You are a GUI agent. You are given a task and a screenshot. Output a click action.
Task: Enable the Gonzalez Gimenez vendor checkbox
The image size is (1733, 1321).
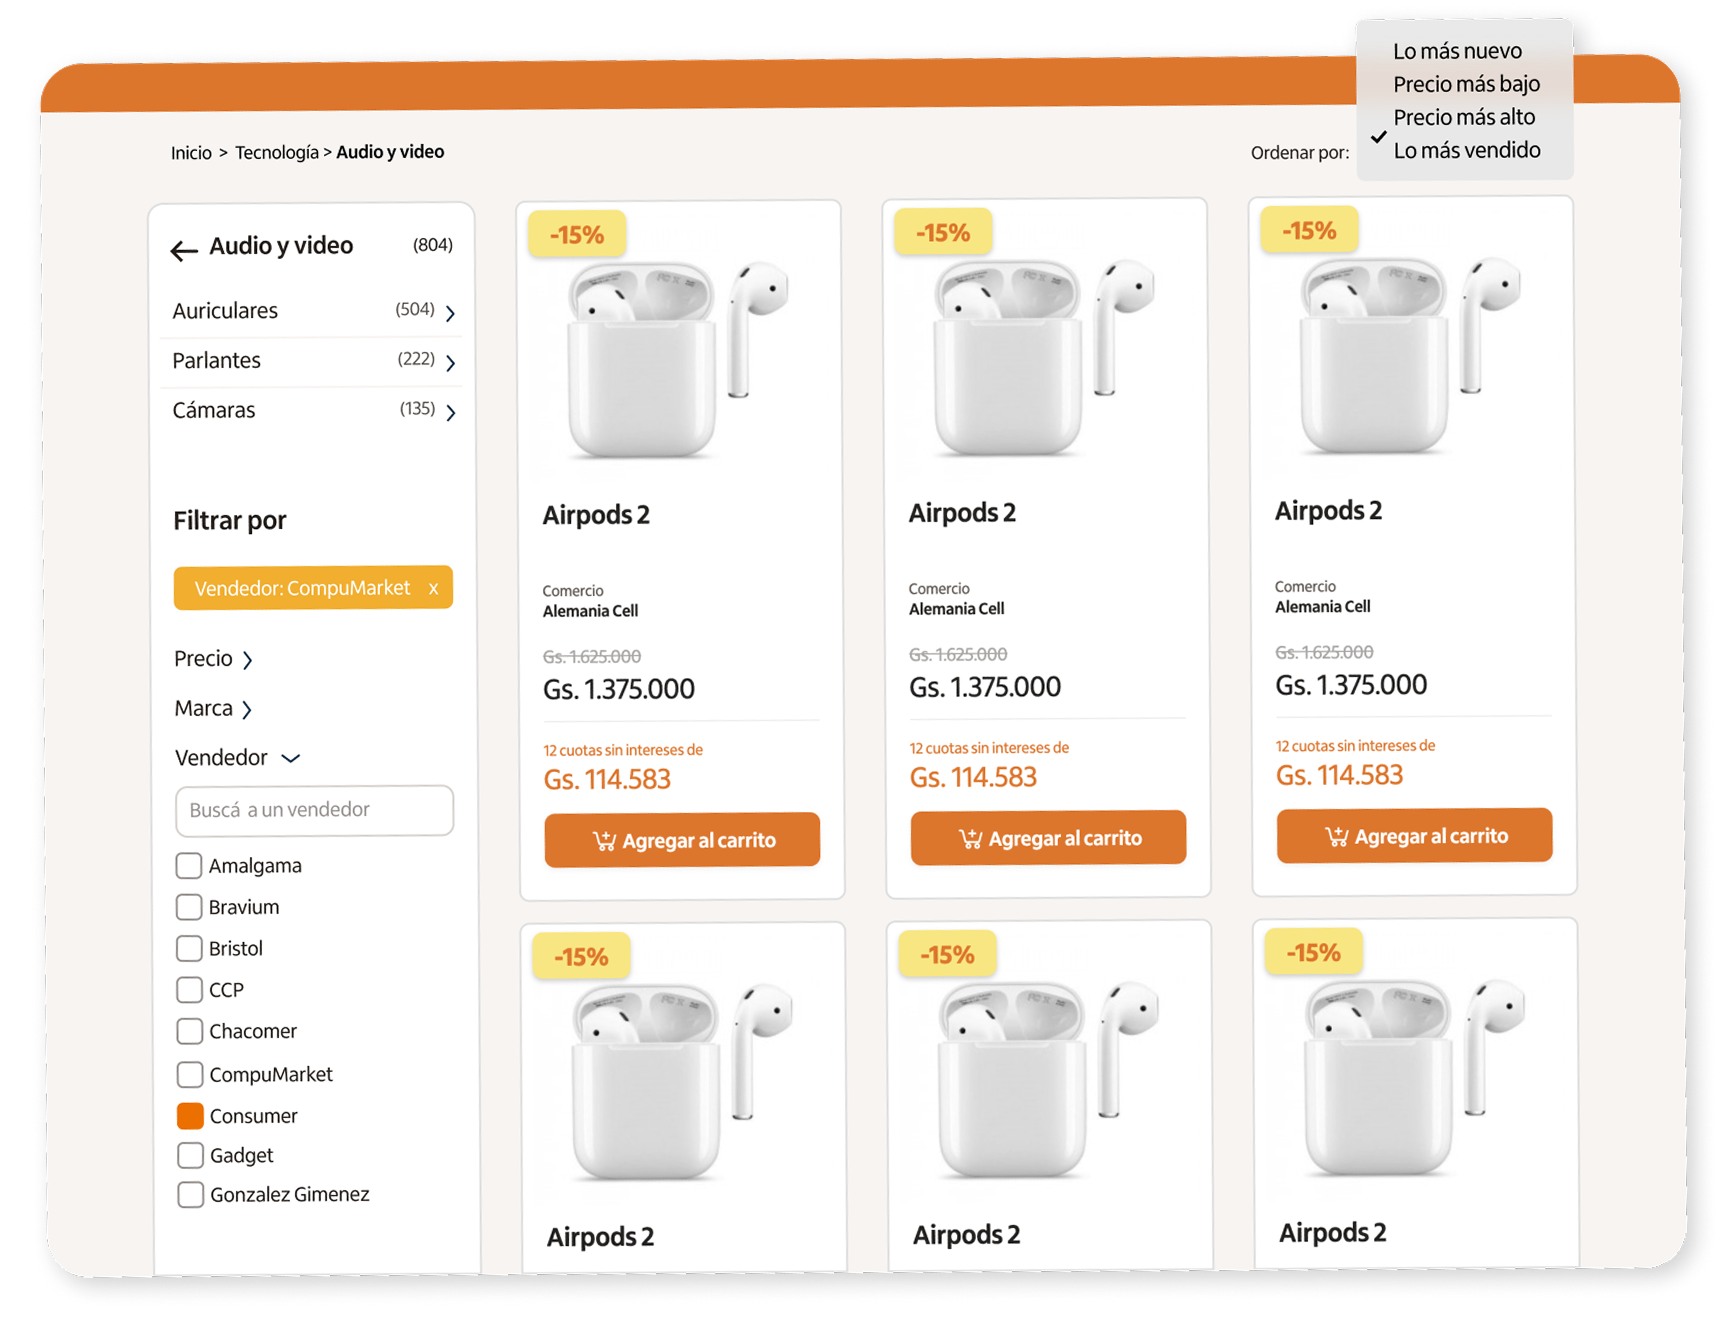pyautogui.click(x=190, y=1194)
